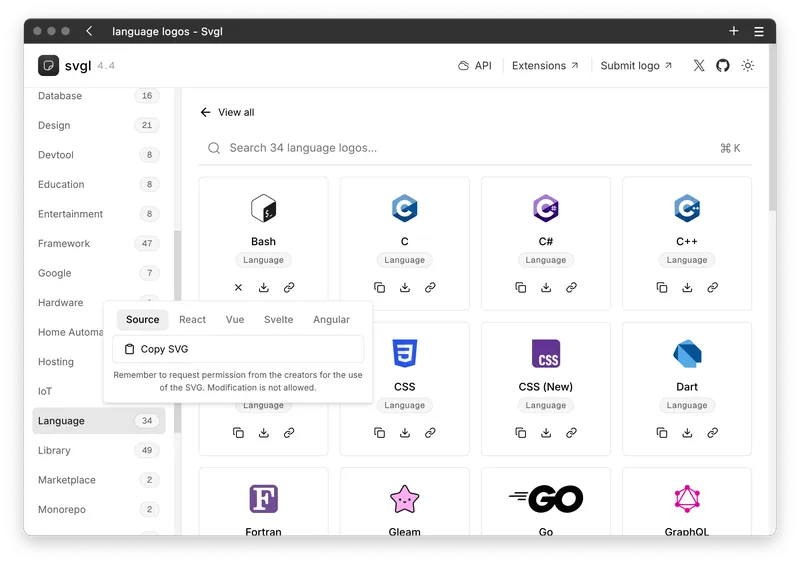The width and height of the screenshot is (800, 565).
Task: Select the Education category
Action: tap(98, 184)
